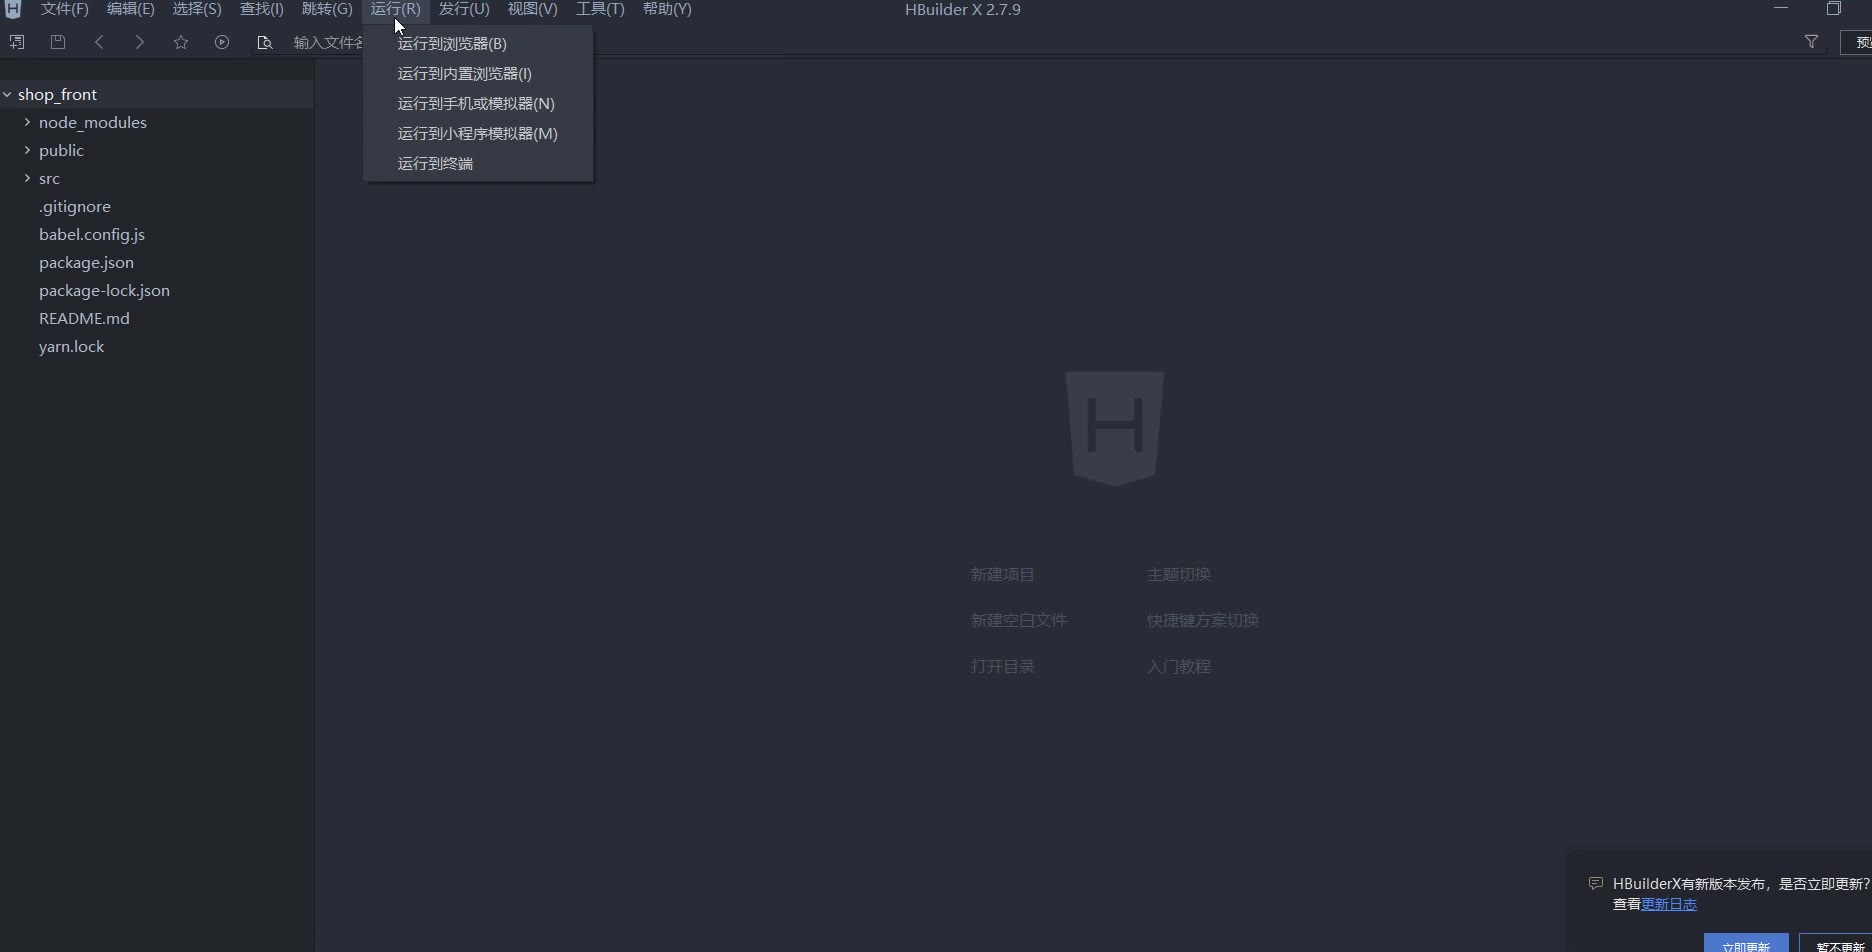Click 新建项目 on the welcome page
Screen dimensions: 1872x952
(x=1002, y=575)
